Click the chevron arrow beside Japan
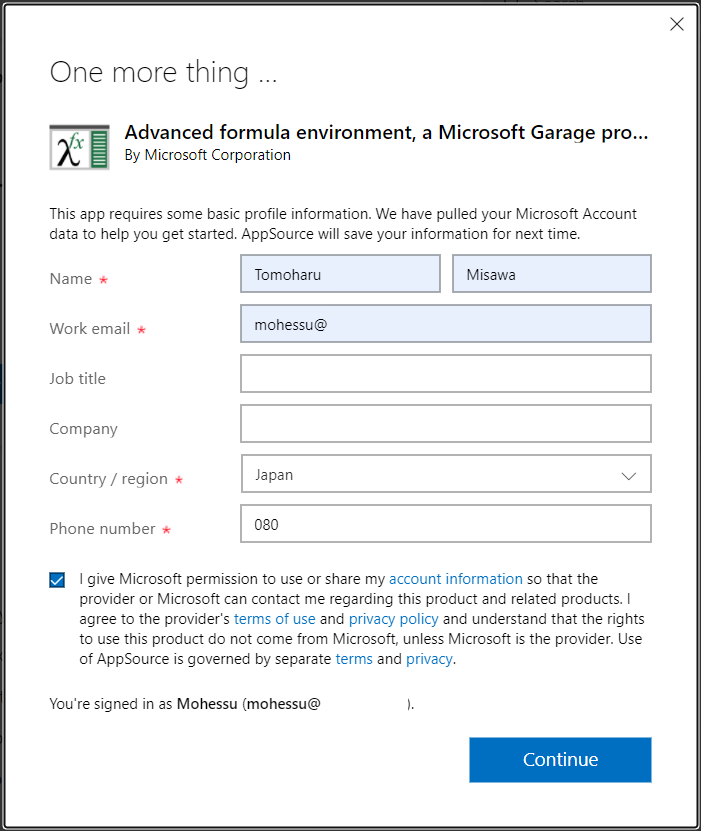This screenshot has height=831, width=701. (x=628, y=475)
